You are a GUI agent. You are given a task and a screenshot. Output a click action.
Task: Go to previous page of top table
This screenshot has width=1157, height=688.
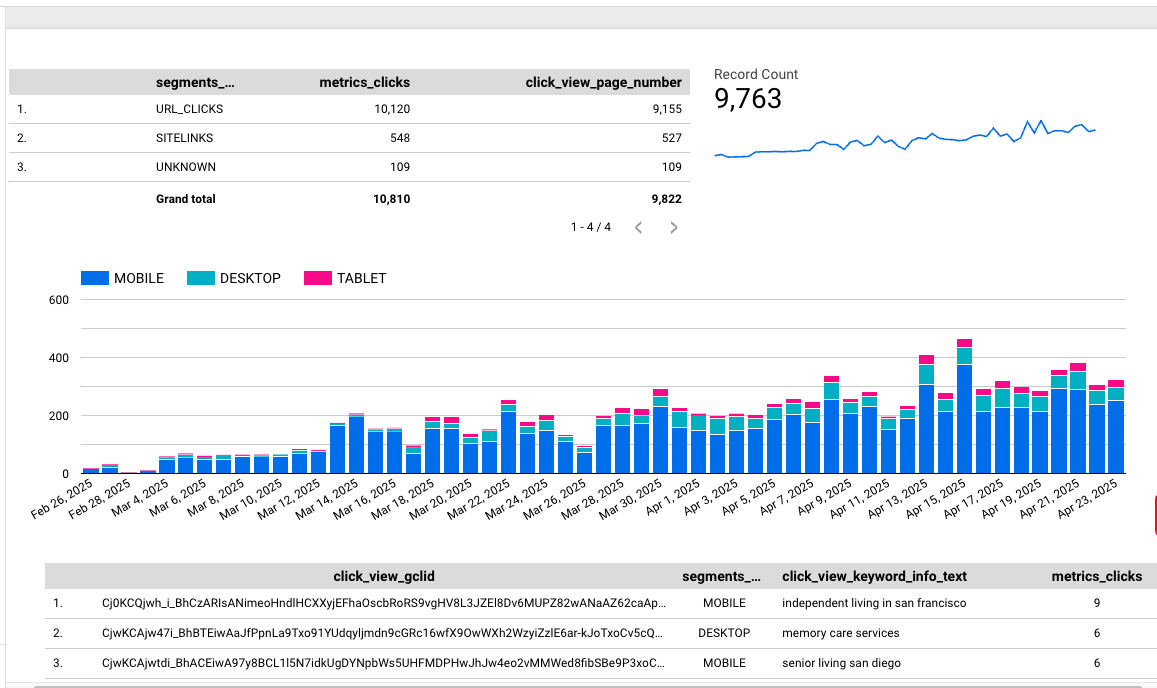[x=639, y=228]
